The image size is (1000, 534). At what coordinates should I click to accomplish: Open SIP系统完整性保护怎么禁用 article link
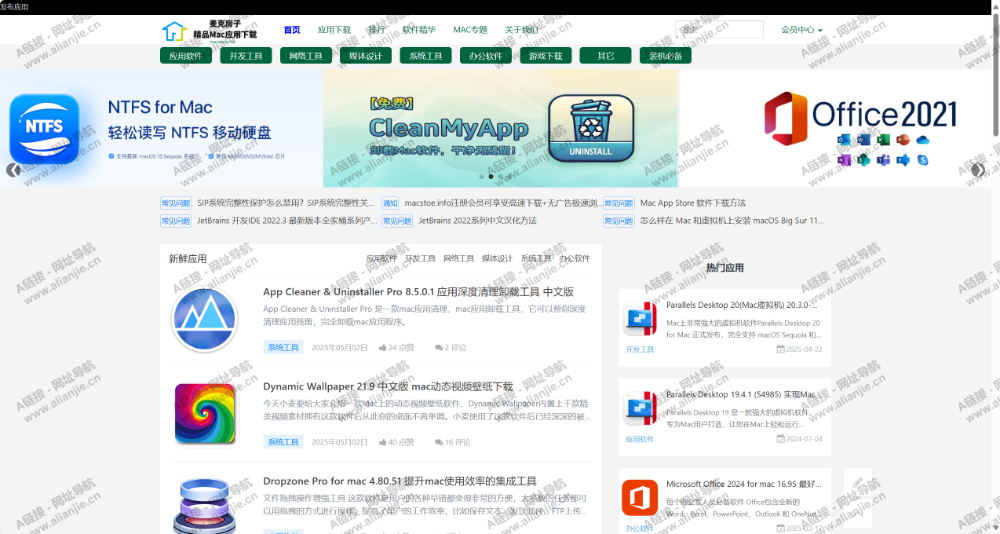point(286,203)
